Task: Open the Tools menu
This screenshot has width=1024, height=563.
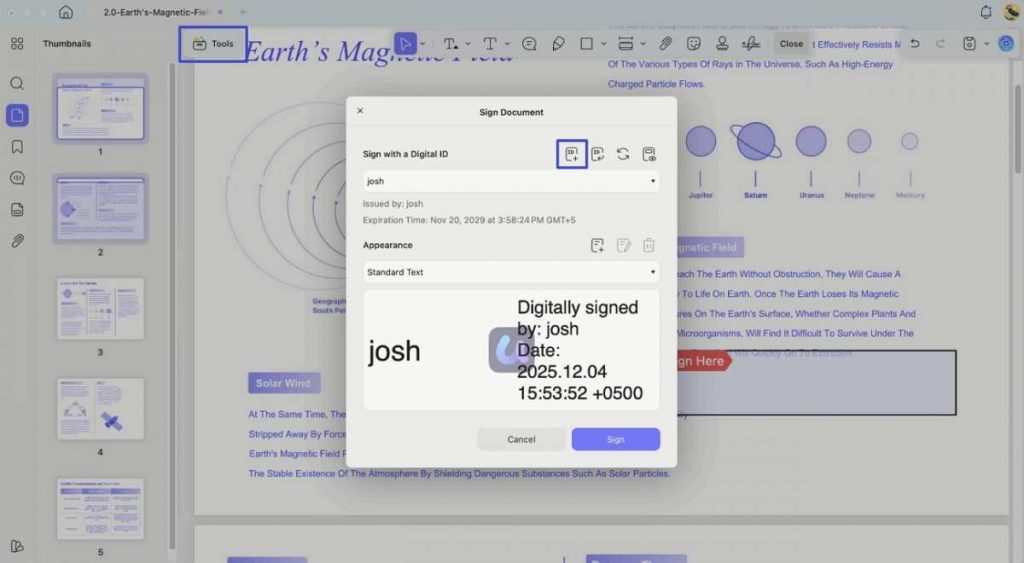Action: pos(213,44)
